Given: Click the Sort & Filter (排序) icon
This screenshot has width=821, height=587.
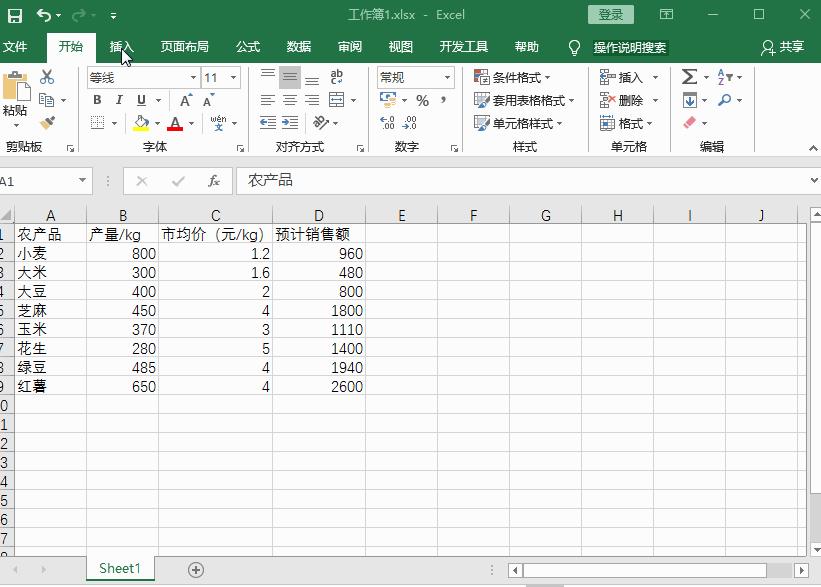Looking at the screenshot, I should coord(722,77).
